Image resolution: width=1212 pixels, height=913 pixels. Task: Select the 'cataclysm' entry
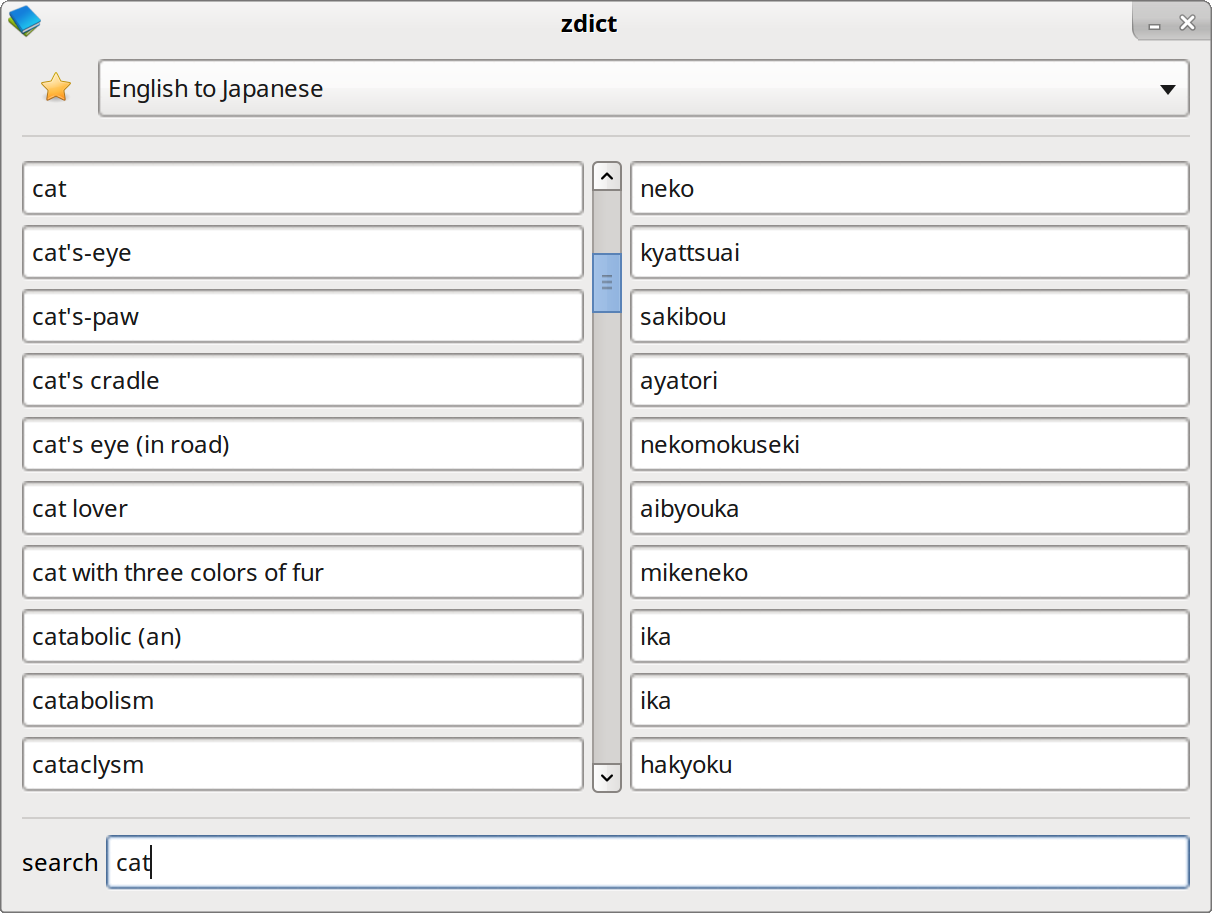pos(302,765)
